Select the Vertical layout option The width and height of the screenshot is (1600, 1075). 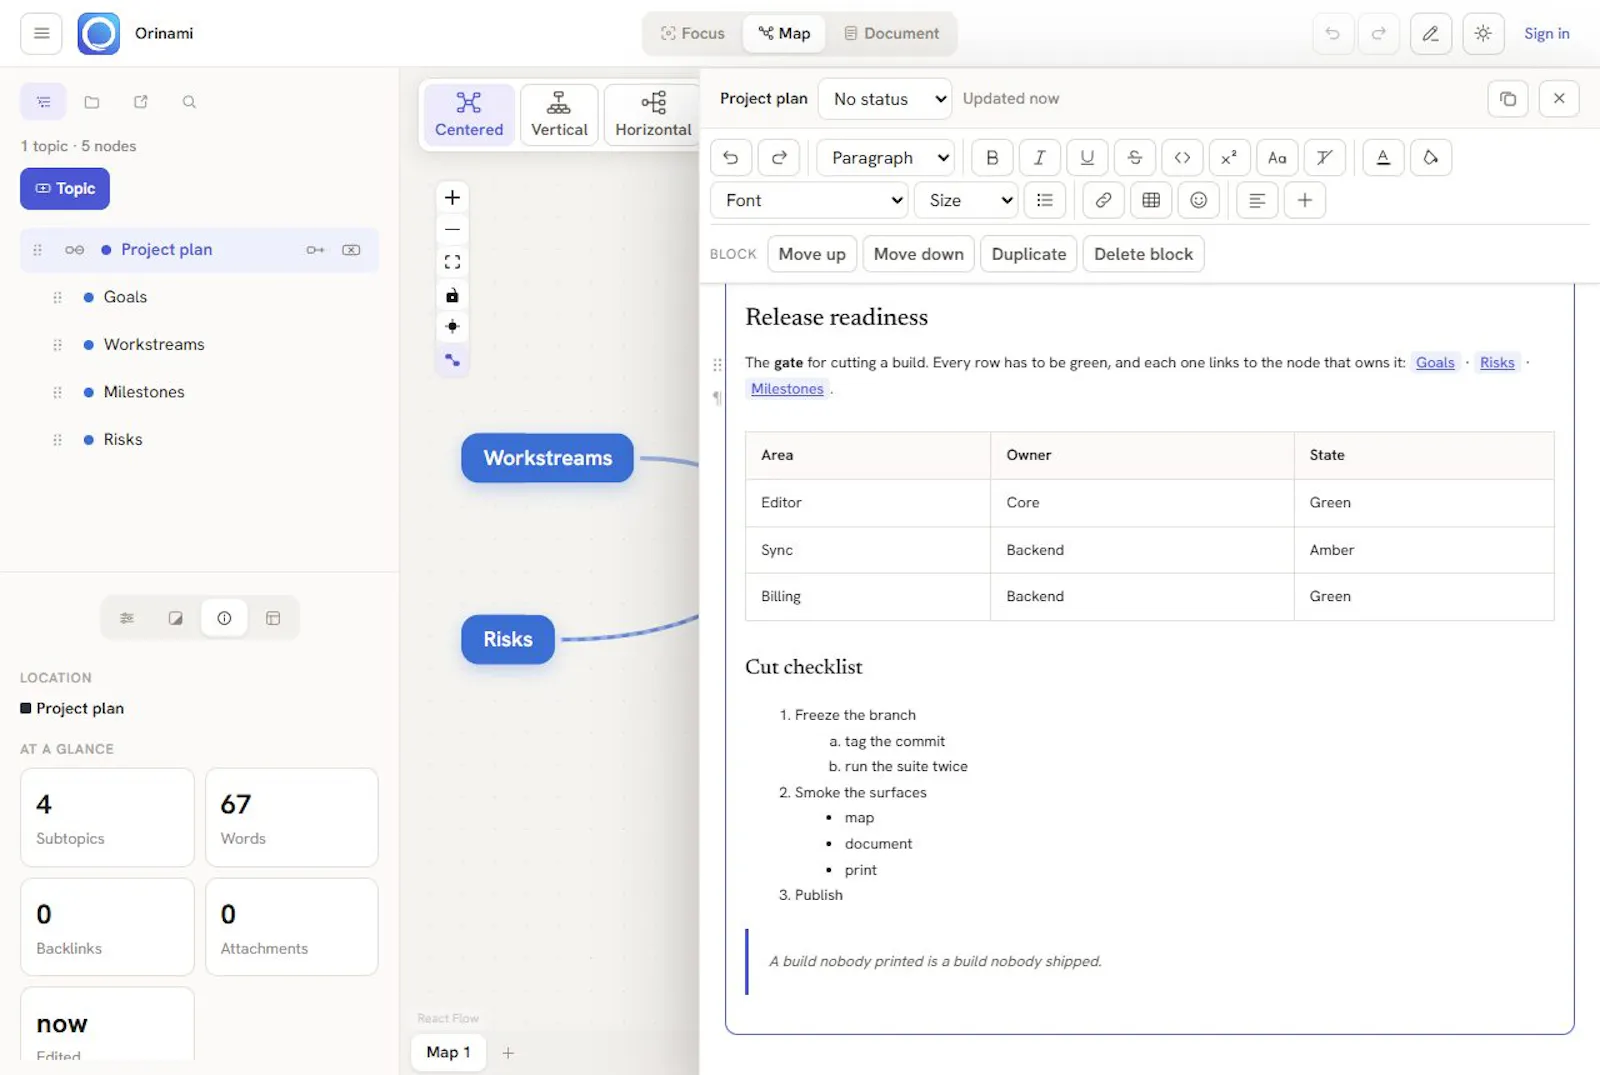[559, 115]
